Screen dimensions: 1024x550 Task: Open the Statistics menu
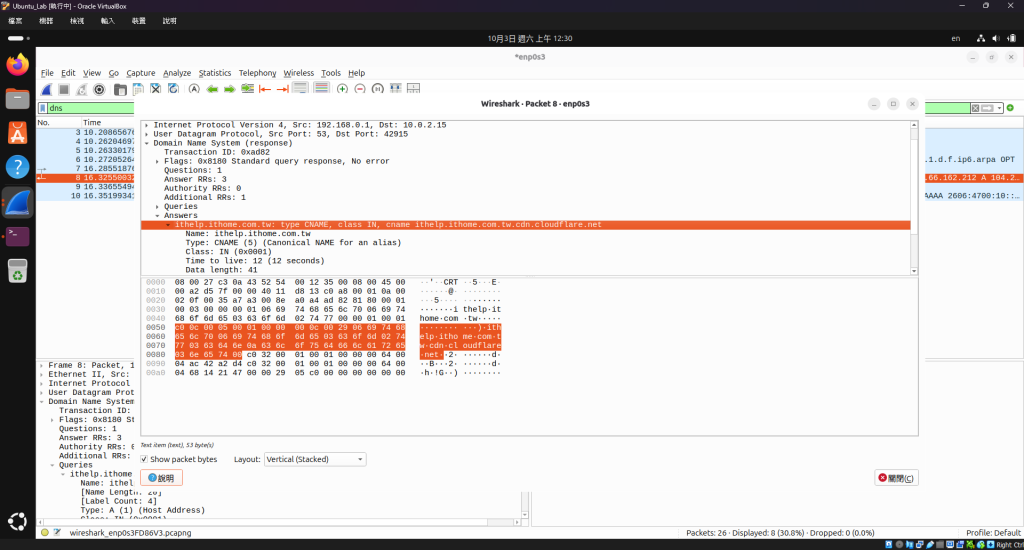(215, 73)
